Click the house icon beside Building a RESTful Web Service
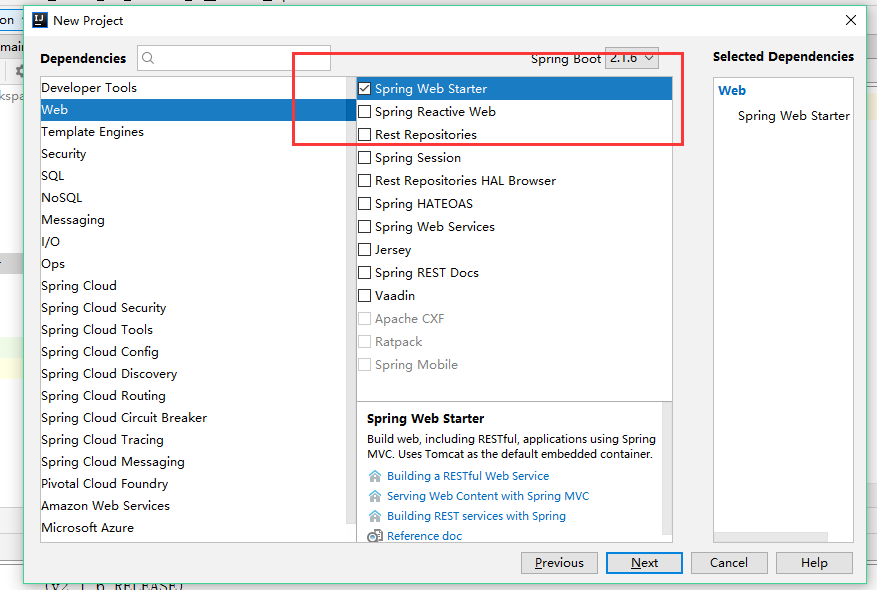The width and height of the screenshot is (877, 590). click(x=375, y=476)
